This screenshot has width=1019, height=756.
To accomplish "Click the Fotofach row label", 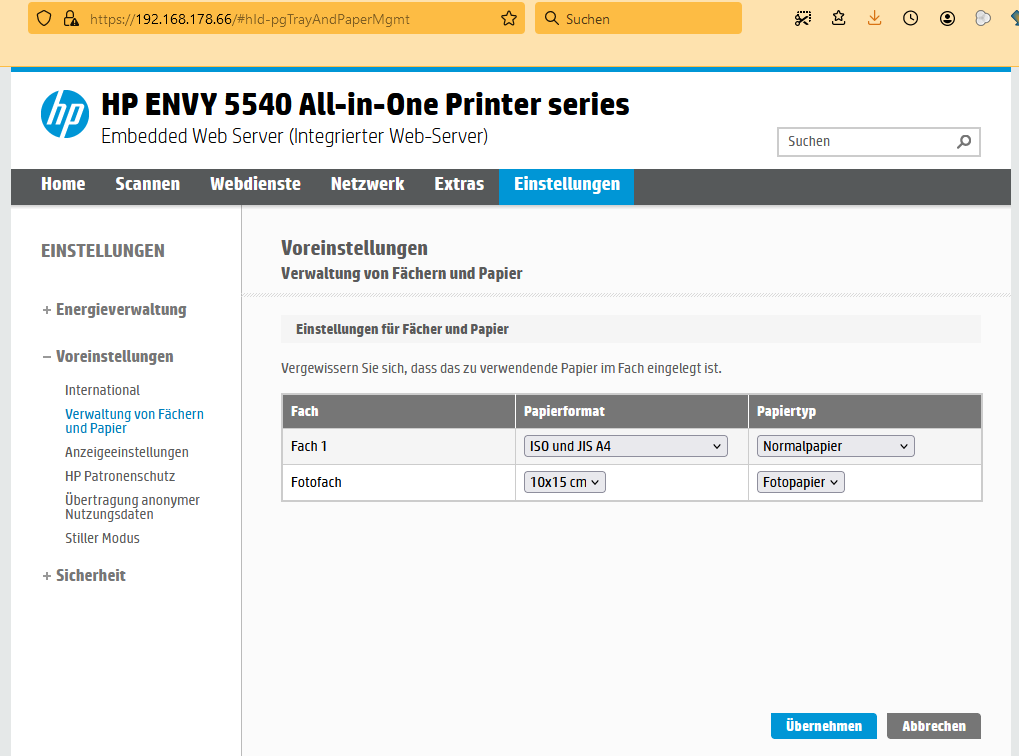I will 316,482.
